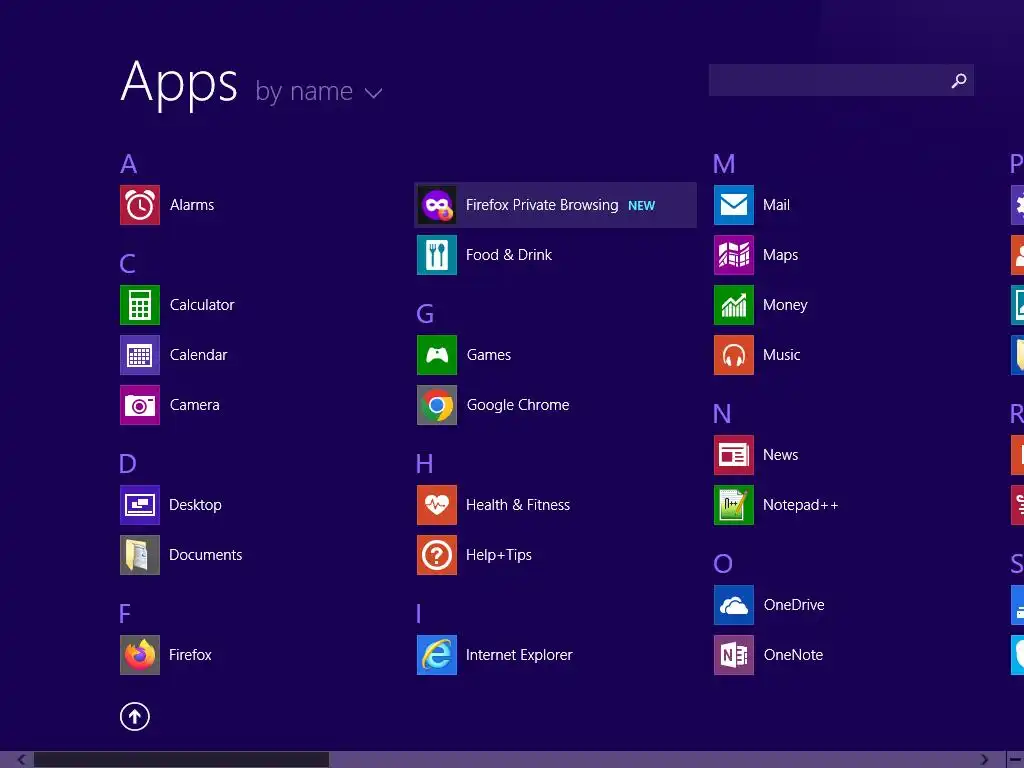Launch the Maps app icon
This screenshot has height=768, width=1024.
point(734,255)
